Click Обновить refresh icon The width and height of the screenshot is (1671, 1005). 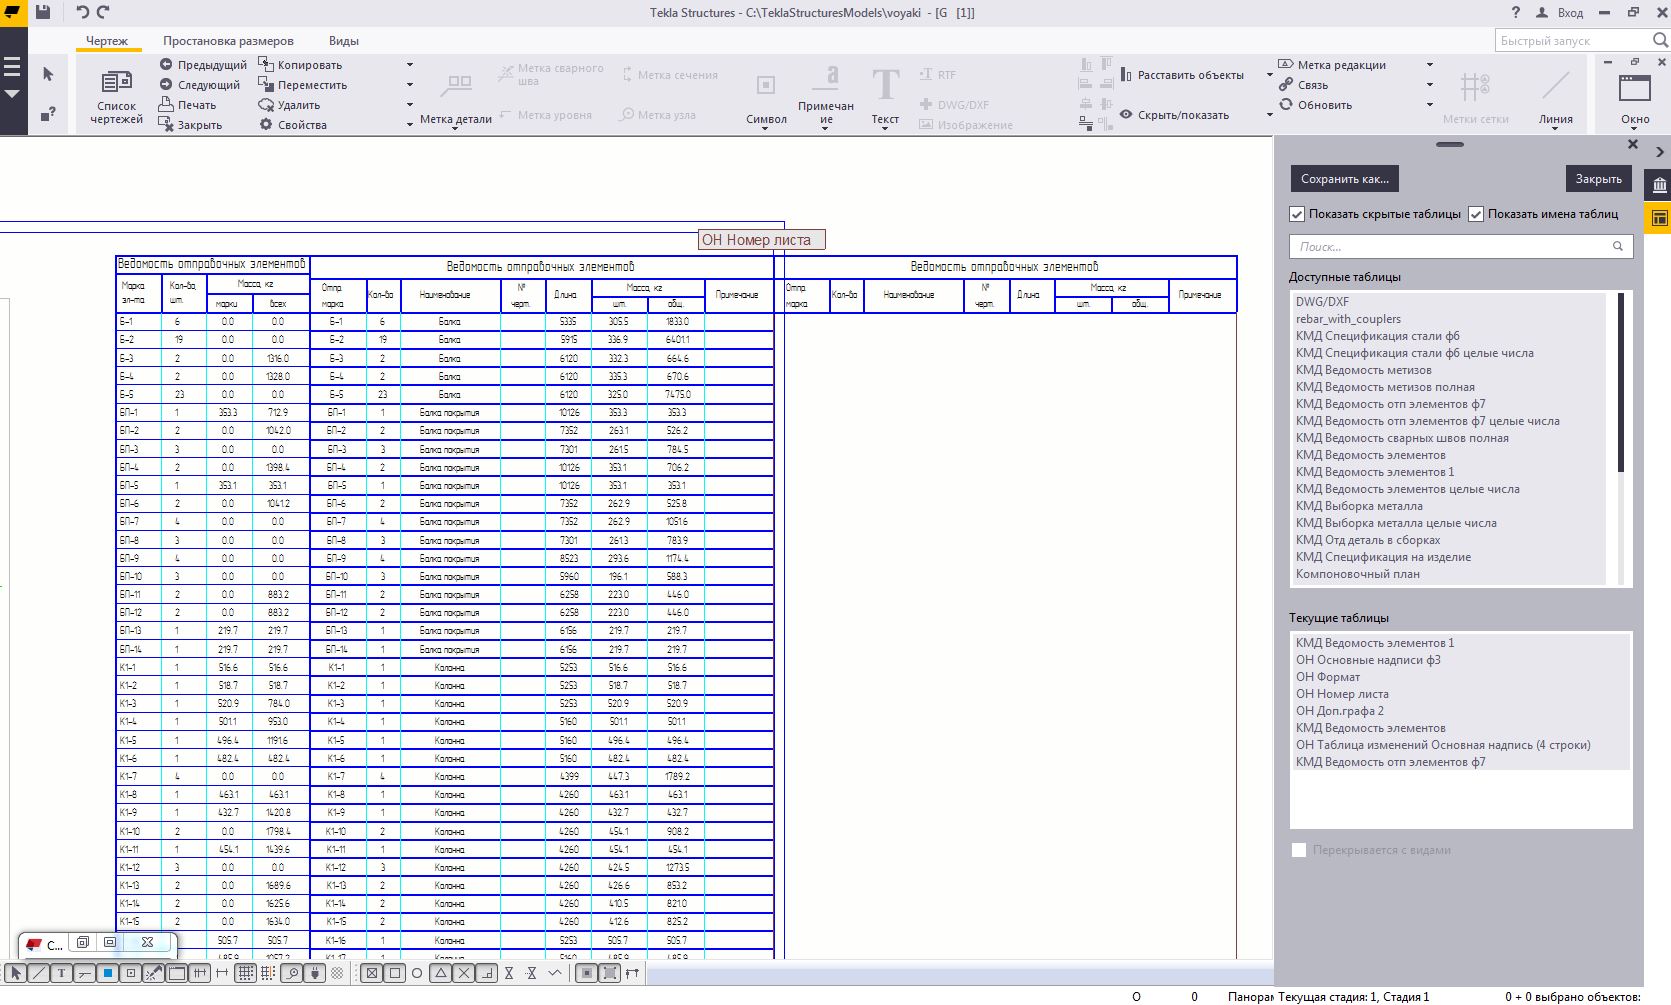(x=1286, y=105)
